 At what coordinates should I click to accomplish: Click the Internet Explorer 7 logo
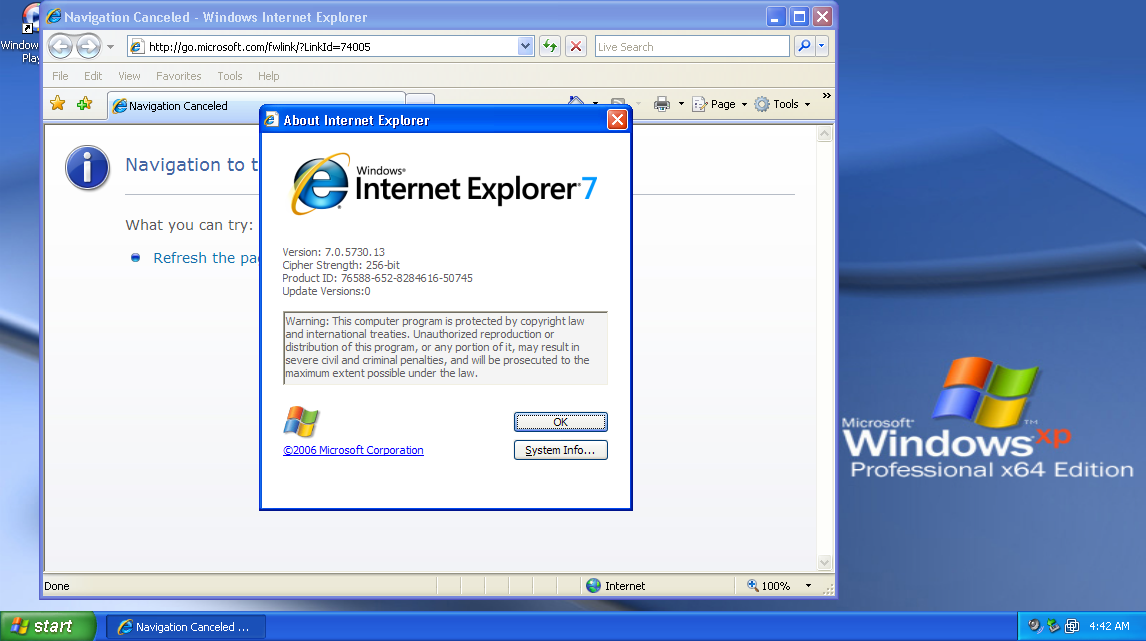click(x=444, y=184)
